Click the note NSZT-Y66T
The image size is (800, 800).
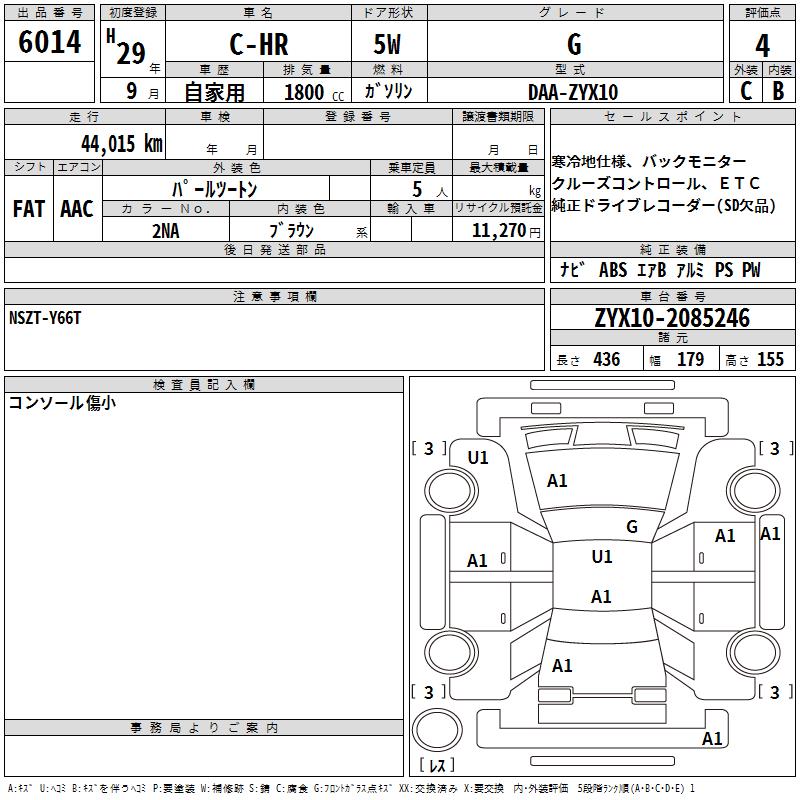(45, 318)
